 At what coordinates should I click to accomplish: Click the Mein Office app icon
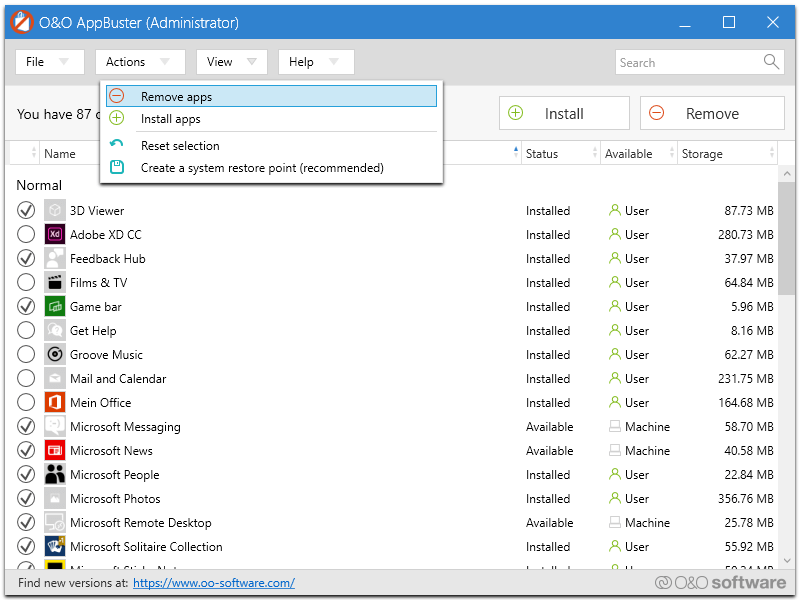point(55,403)
